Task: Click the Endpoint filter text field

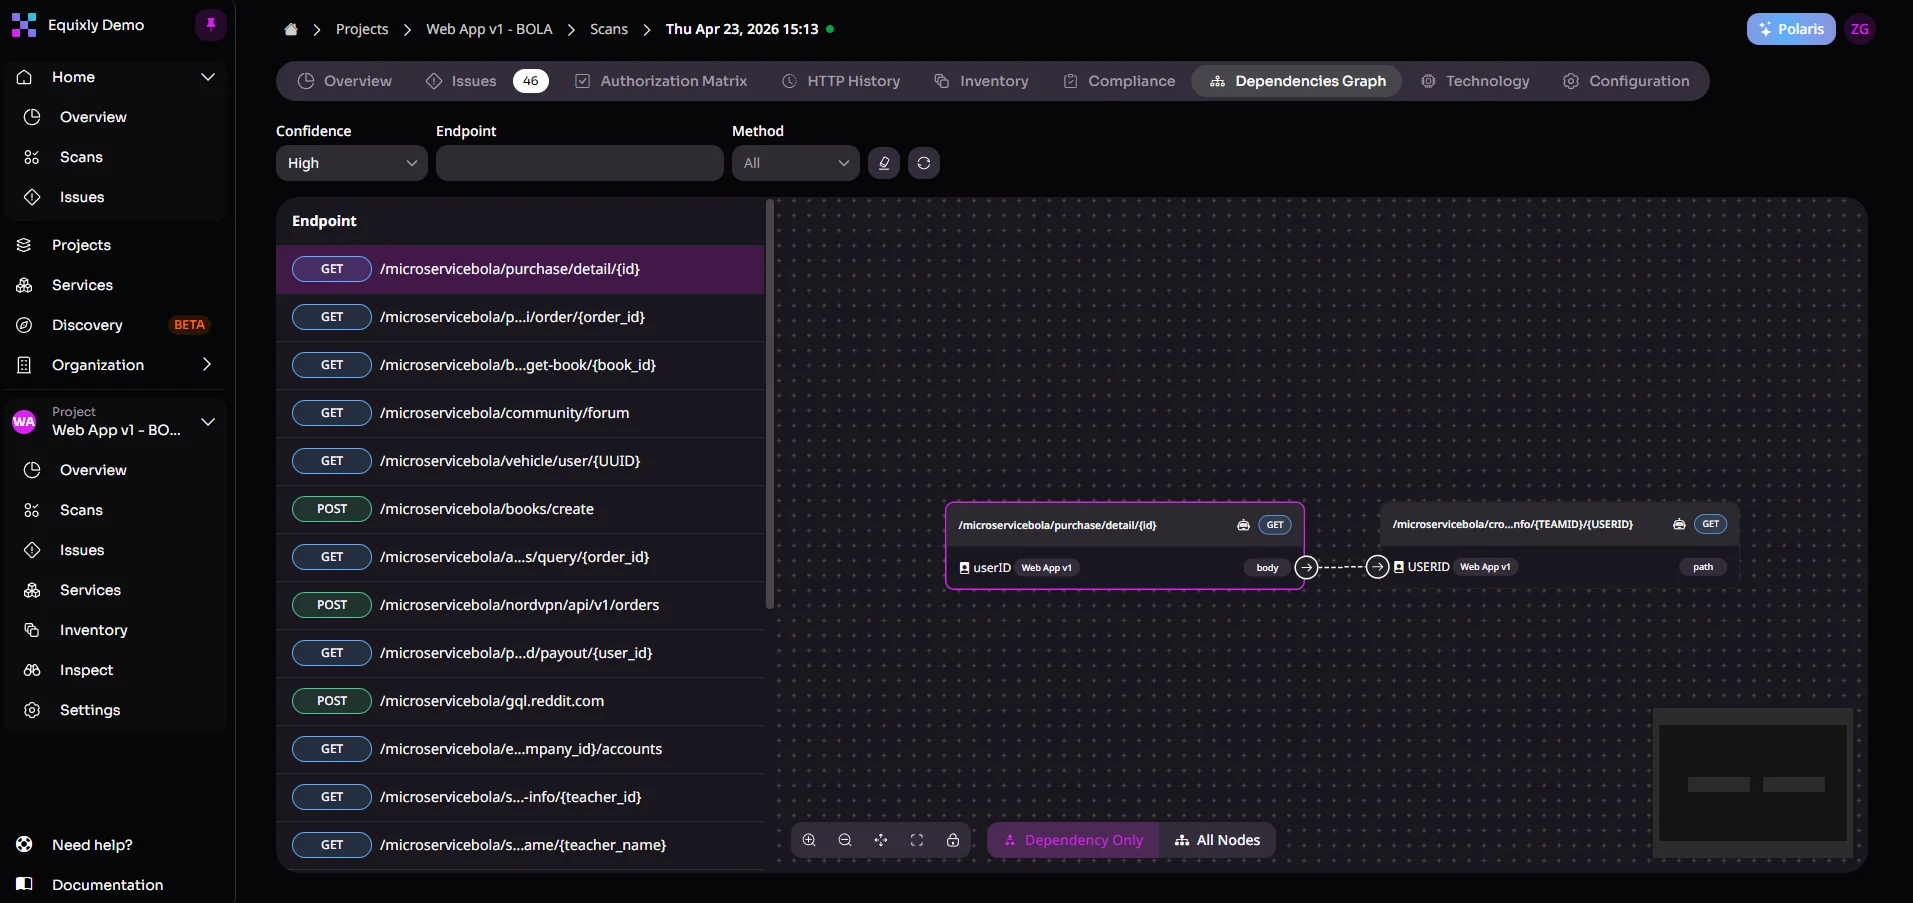Action: coord(580,163)
